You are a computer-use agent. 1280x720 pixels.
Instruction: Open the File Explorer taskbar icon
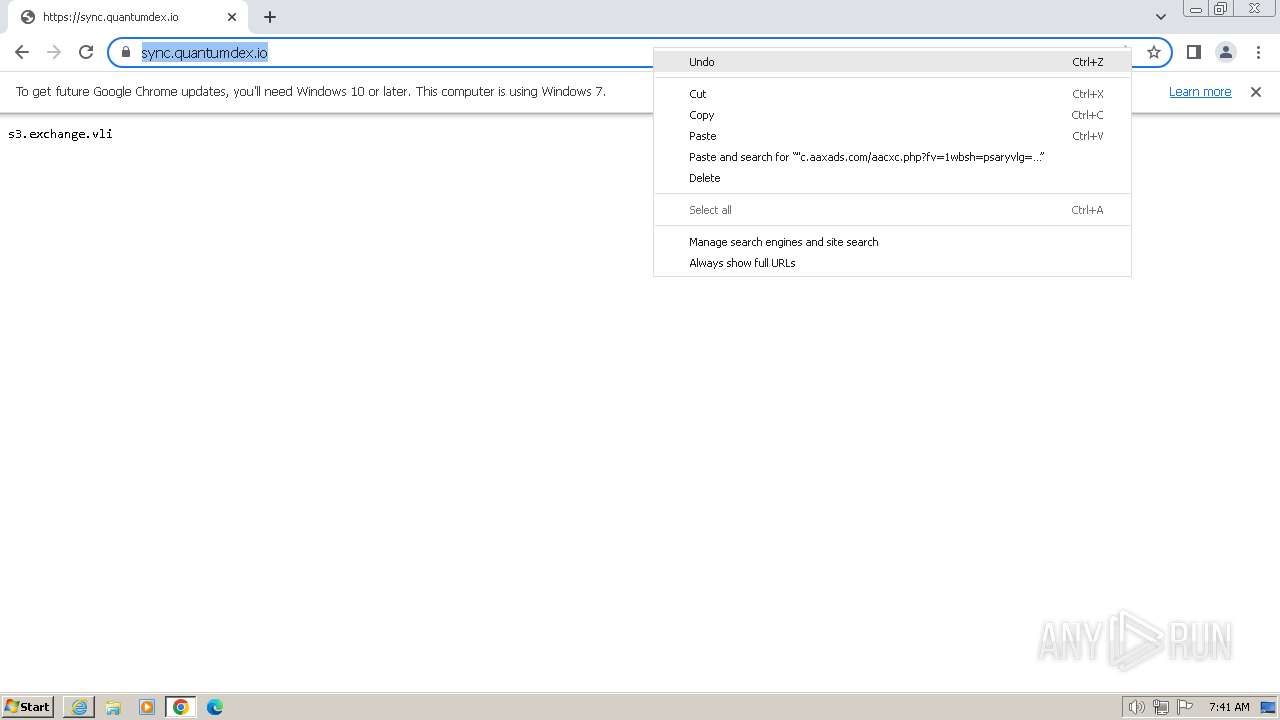113,707
